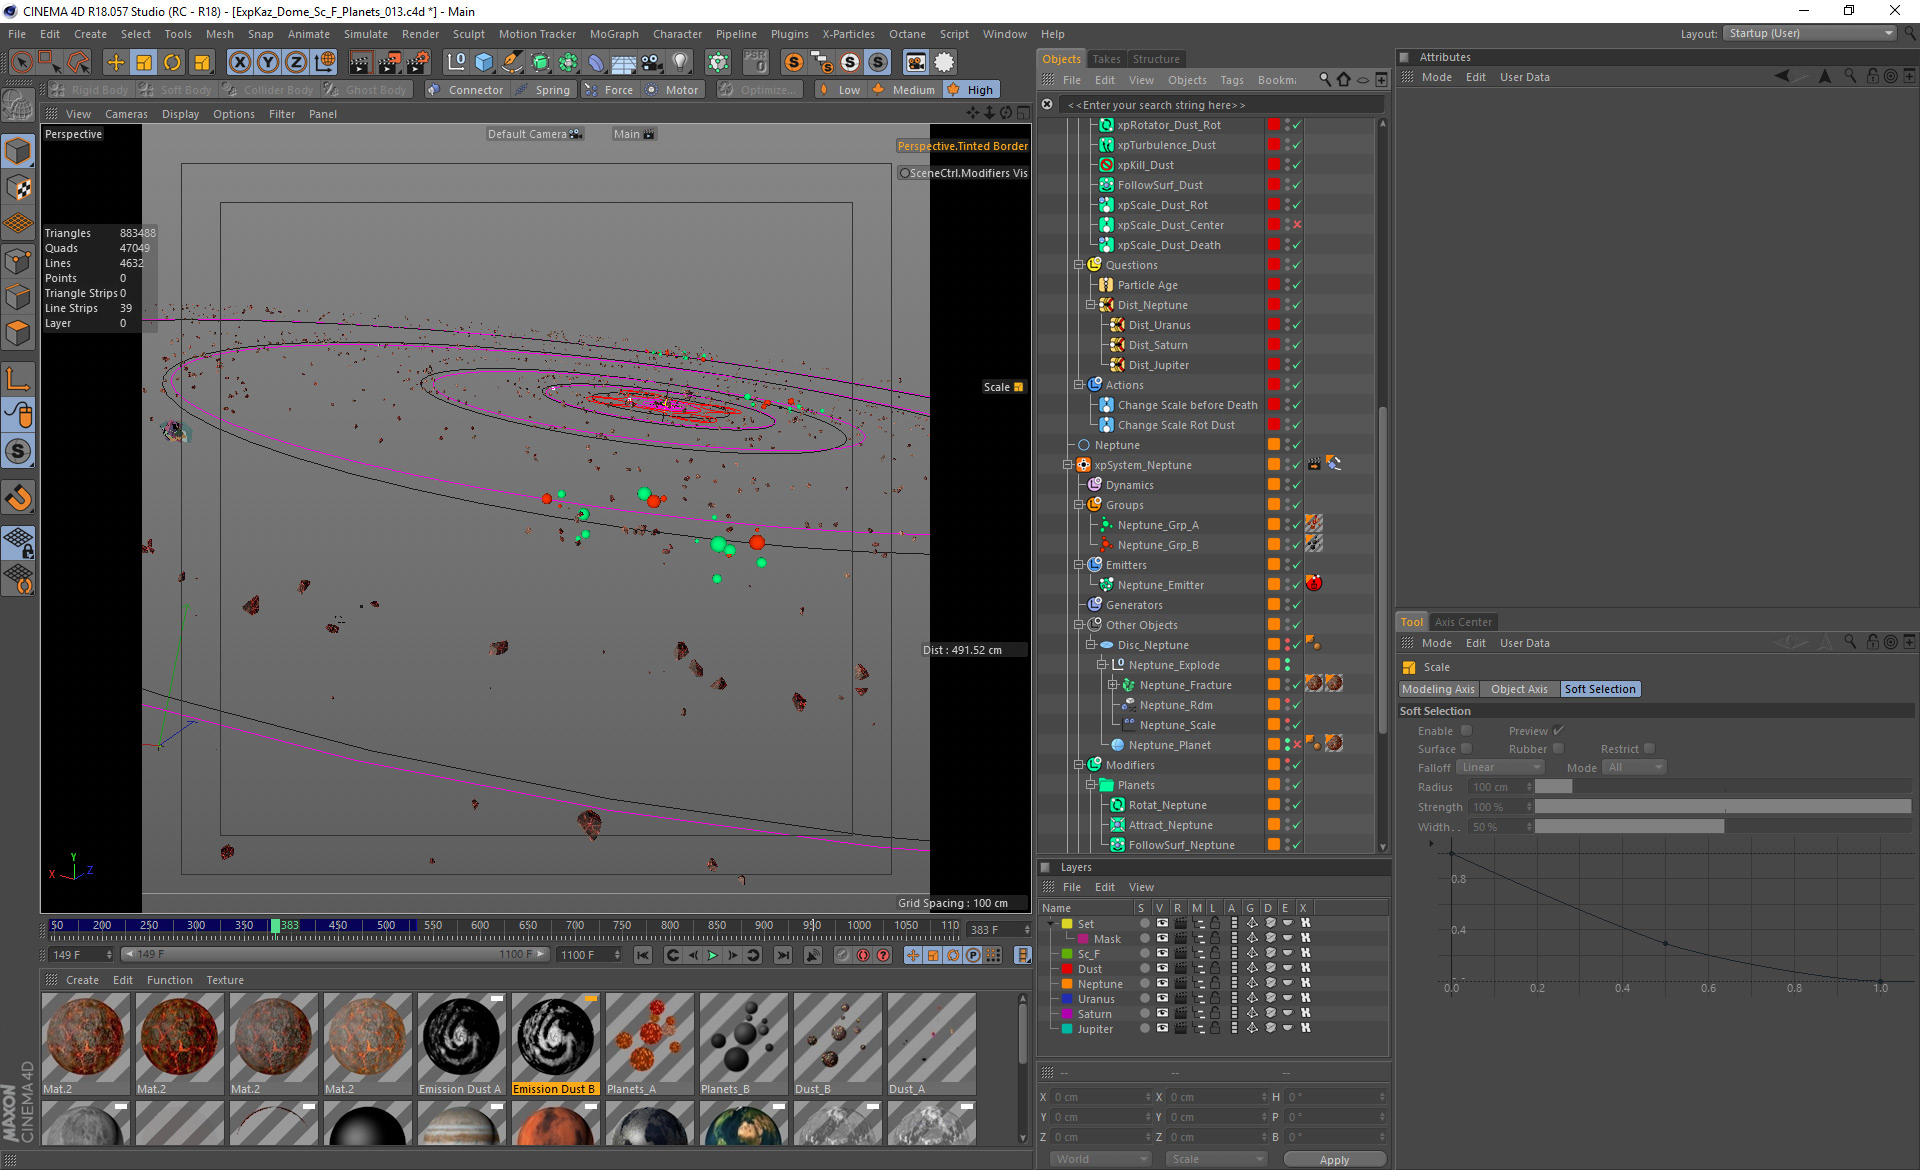Select the Move tool
The height and width of the screenshot is (1170, 1920).
point(116,62)
